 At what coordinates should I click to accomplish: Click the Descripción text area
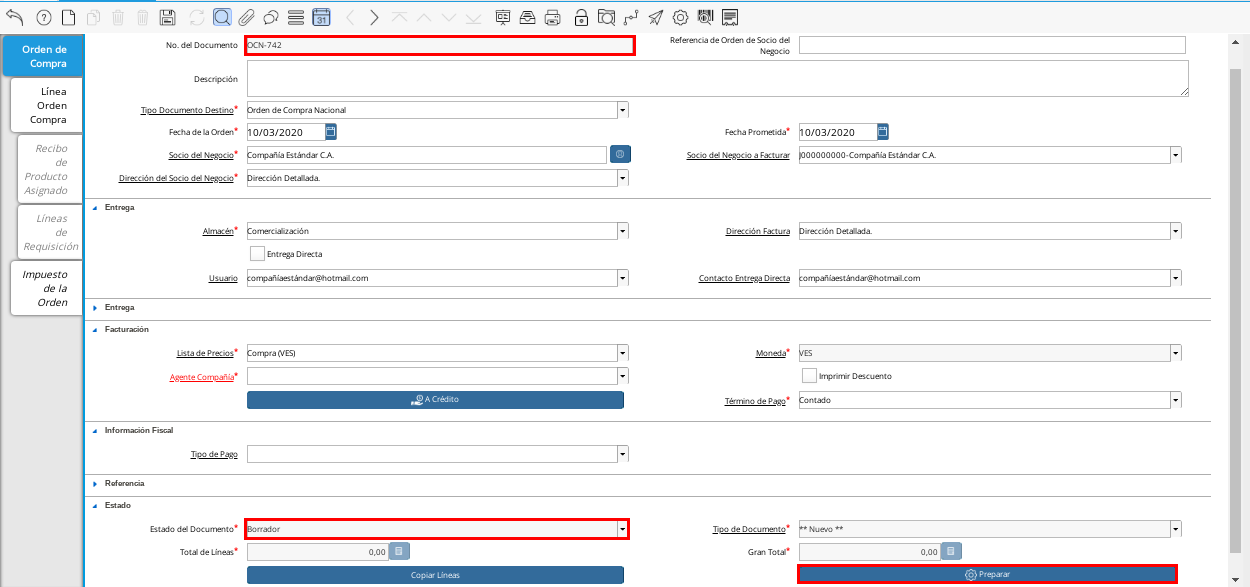coord(717,78)
